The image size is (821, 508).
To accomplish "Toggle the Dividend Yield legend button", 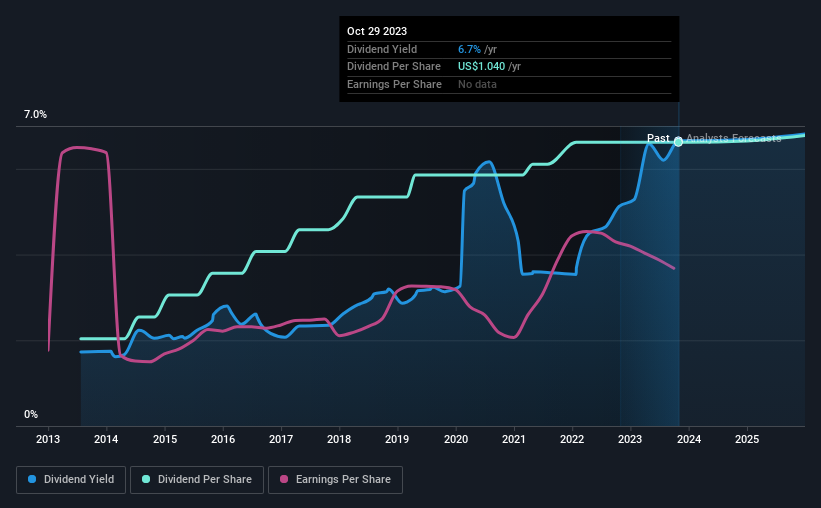I will 71,480.
